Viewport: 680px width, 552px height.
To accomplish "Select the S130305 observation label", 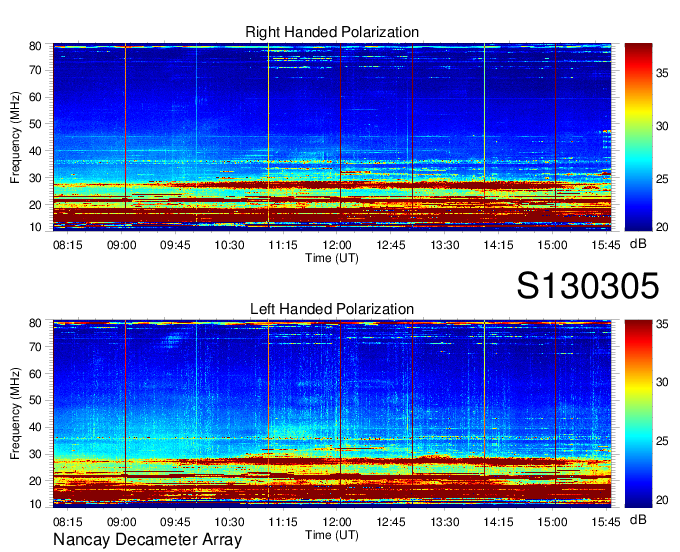I will 588,285.
